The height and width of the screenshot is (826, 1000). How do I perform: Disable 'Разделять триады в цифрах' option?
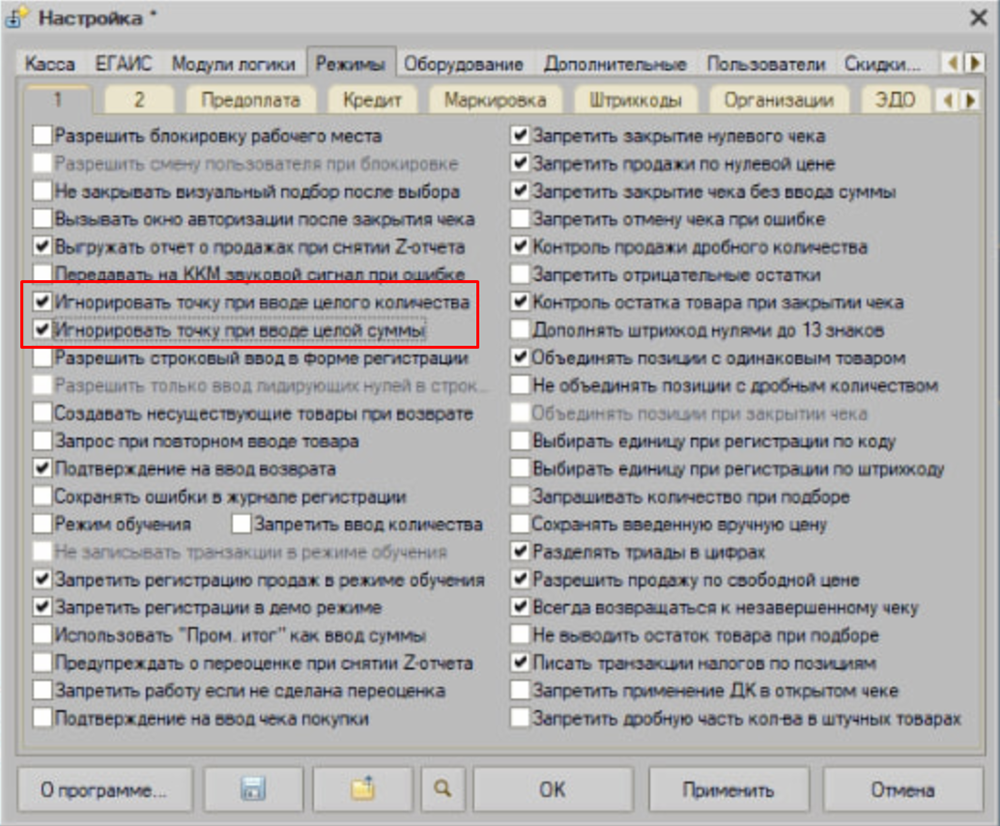(x=519, y=552)
